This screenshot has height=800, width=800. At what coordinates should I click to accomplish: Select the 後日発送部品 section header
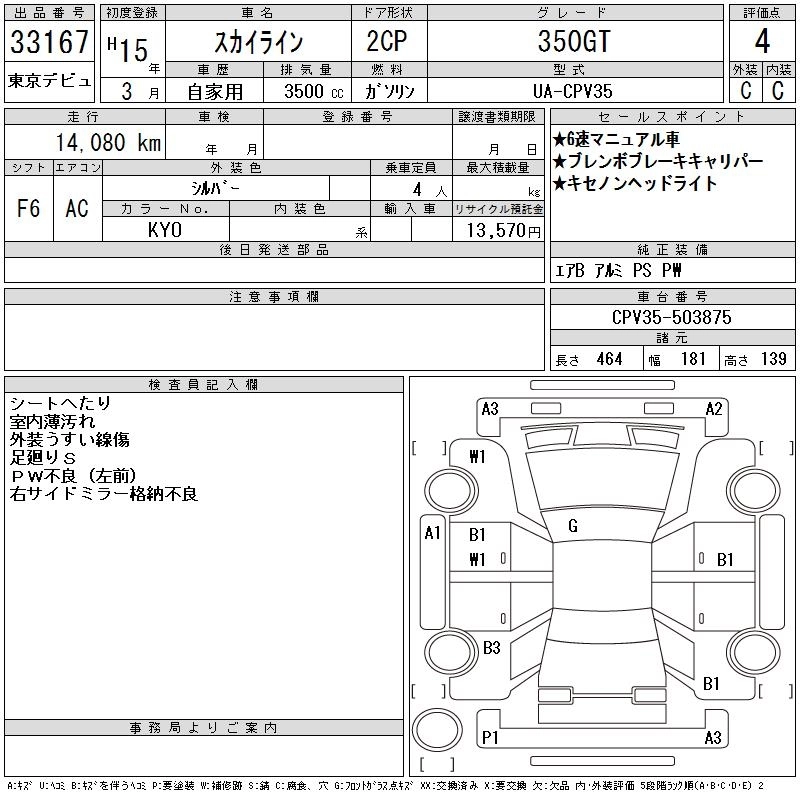click(274, 250)
